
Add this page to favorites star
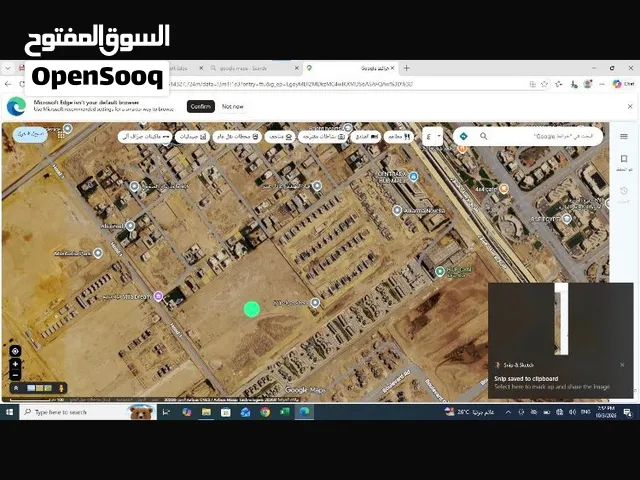click(x=544, y=84)
